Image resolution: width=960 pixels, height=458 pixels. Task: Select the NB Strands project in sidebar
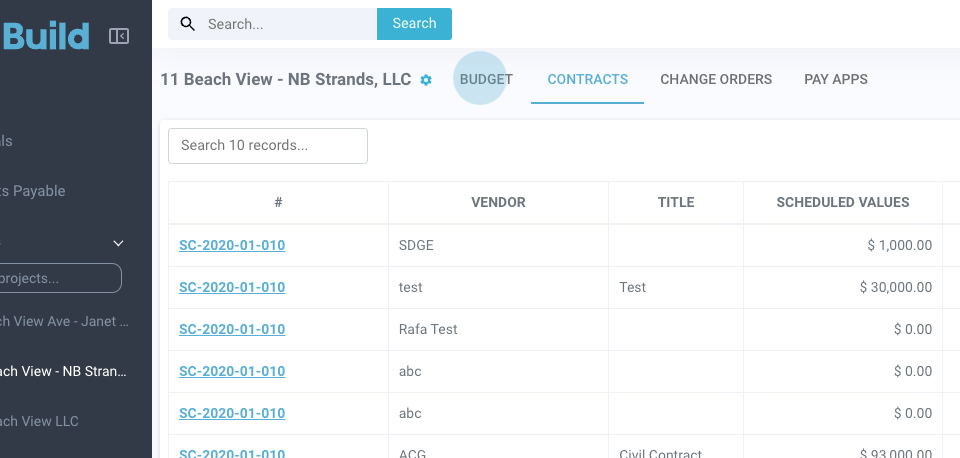(x=64, y=371)
